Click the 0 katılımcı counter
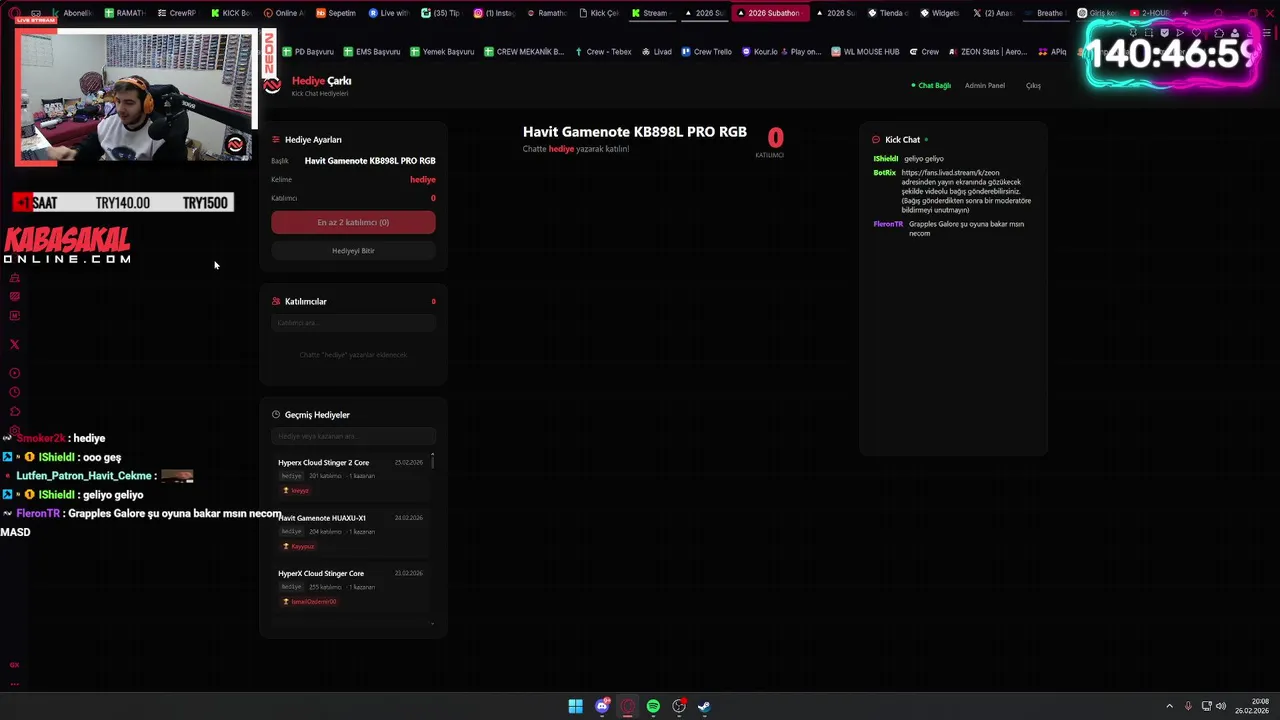Image resolution: width=1280 pixels, height=720 pixels. 775,141
